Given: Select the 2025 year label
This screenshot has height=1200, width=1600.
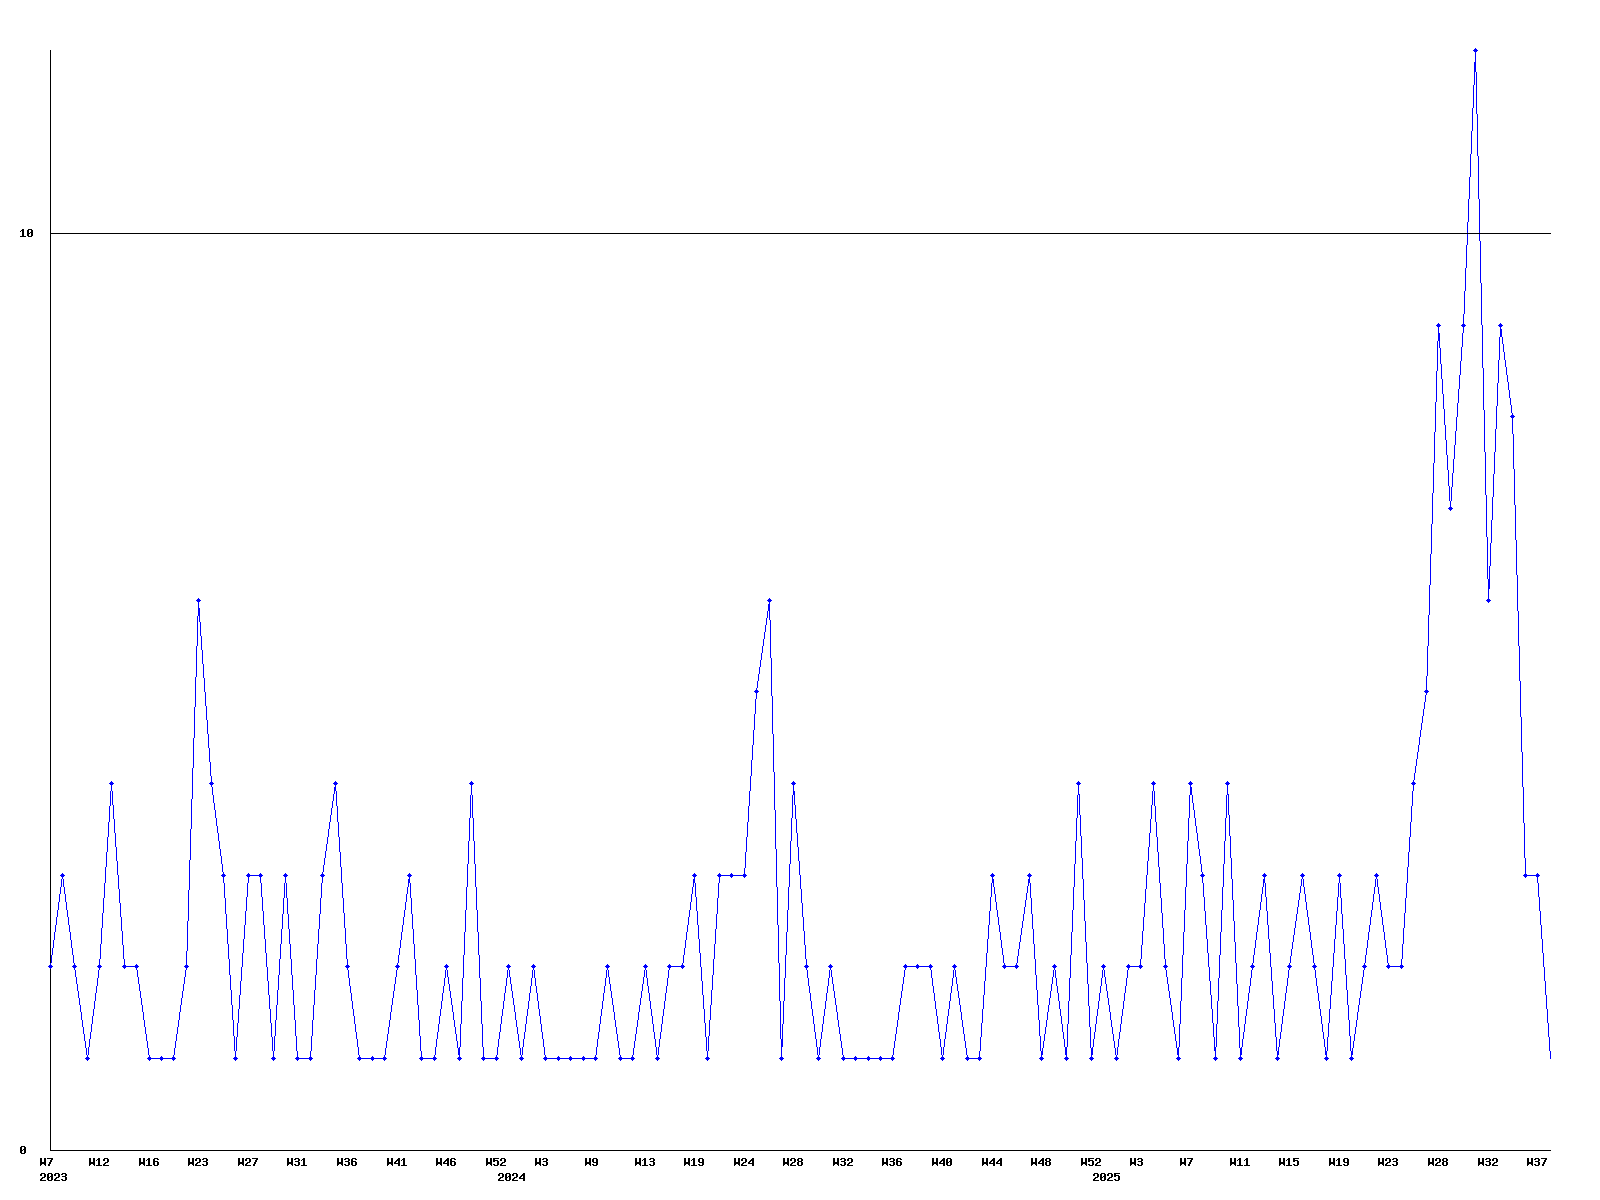Looking at the screenshot, I should click(1106, 1177).
